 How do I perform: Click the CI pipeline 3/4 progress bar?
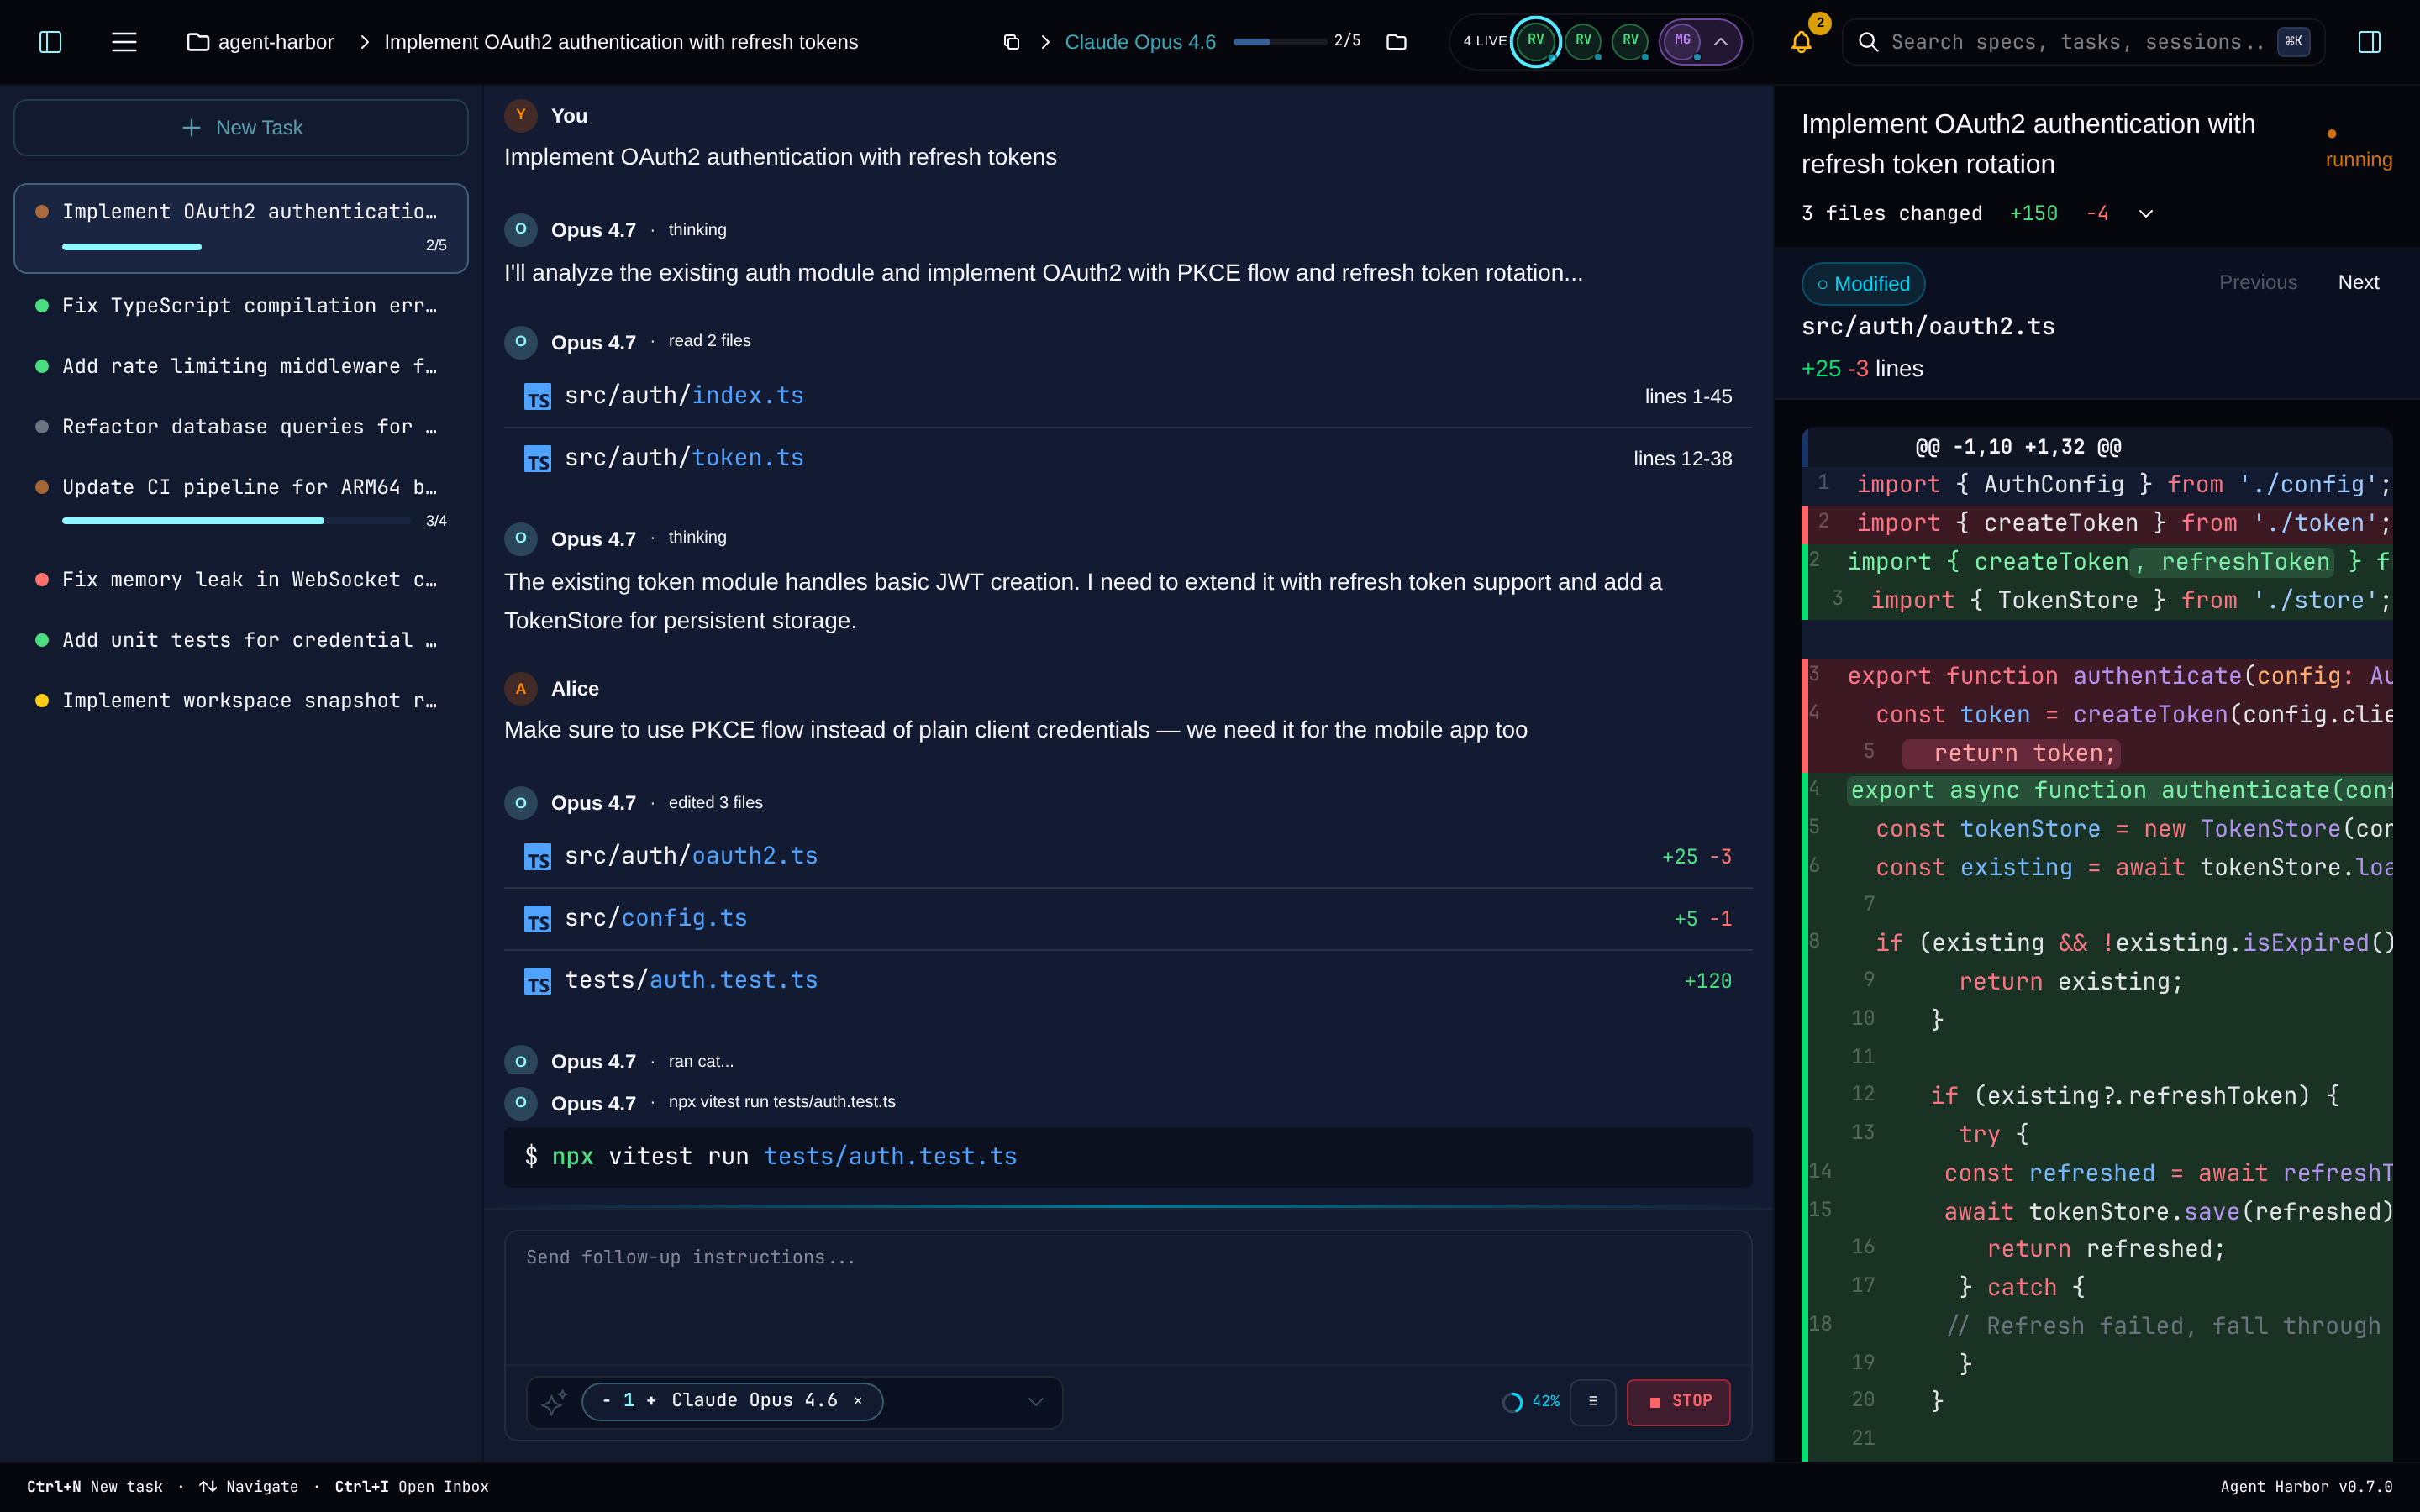point(237,521)
